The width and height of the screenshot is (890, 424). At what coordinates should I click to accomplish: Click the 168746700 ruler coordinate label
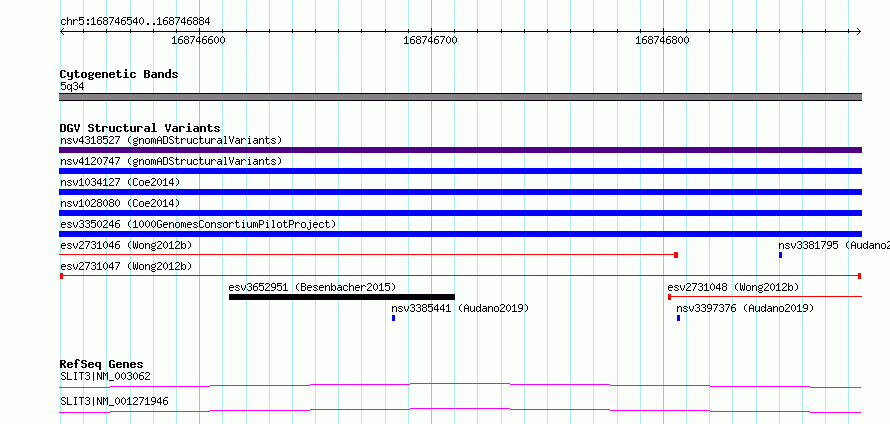coord(430,40)
